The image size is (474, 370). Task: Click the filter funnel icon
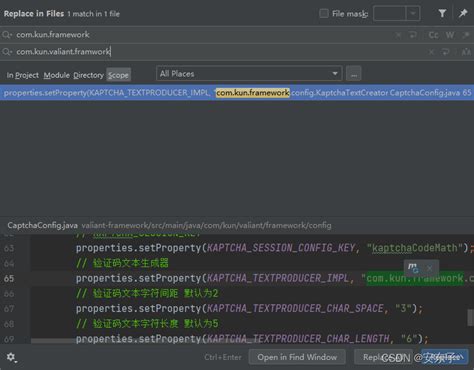pos(442,13)
